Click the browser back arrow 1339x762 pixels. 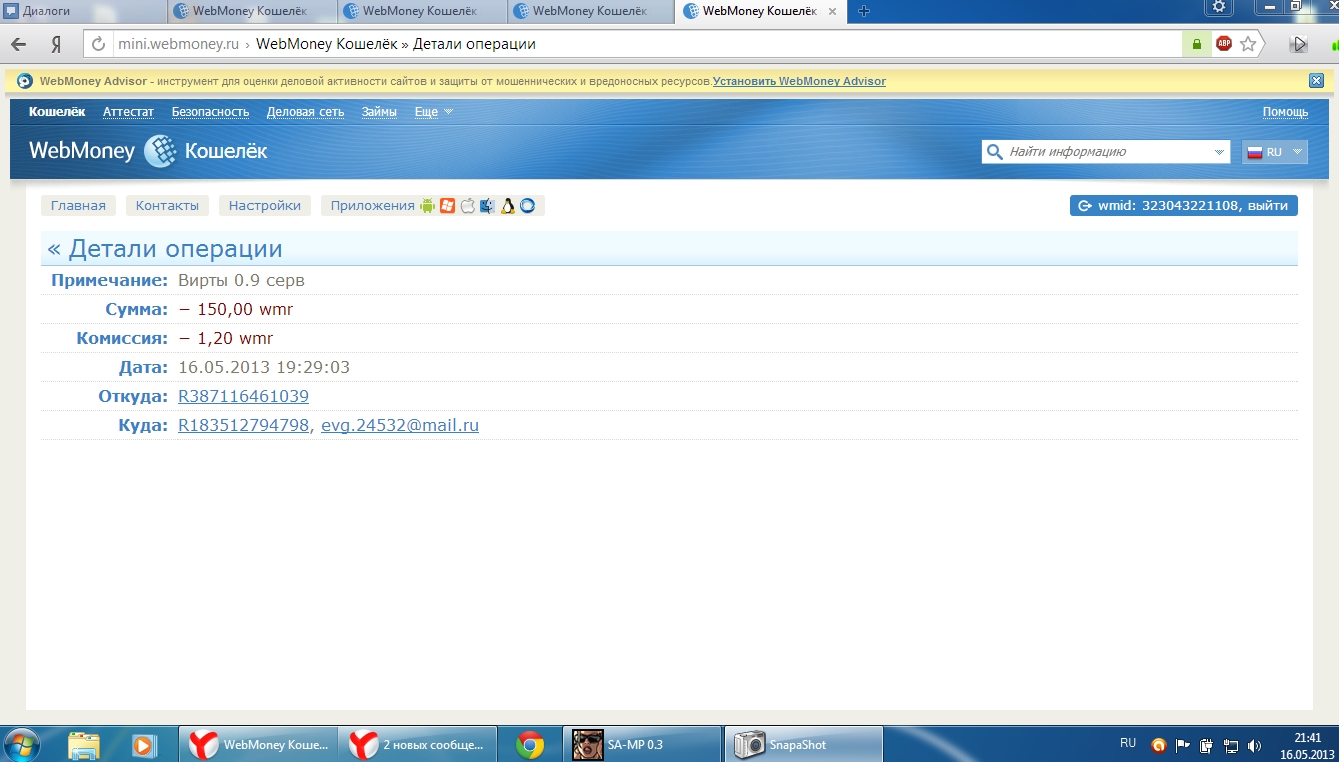18,44
